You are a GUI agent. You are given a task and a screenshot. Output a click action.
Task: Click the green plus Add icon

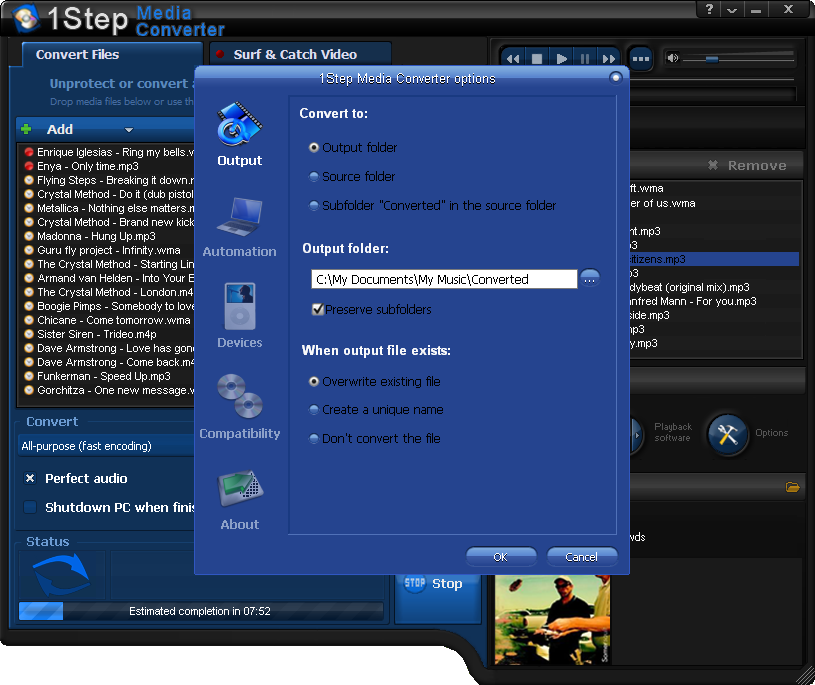pos(27,129)
